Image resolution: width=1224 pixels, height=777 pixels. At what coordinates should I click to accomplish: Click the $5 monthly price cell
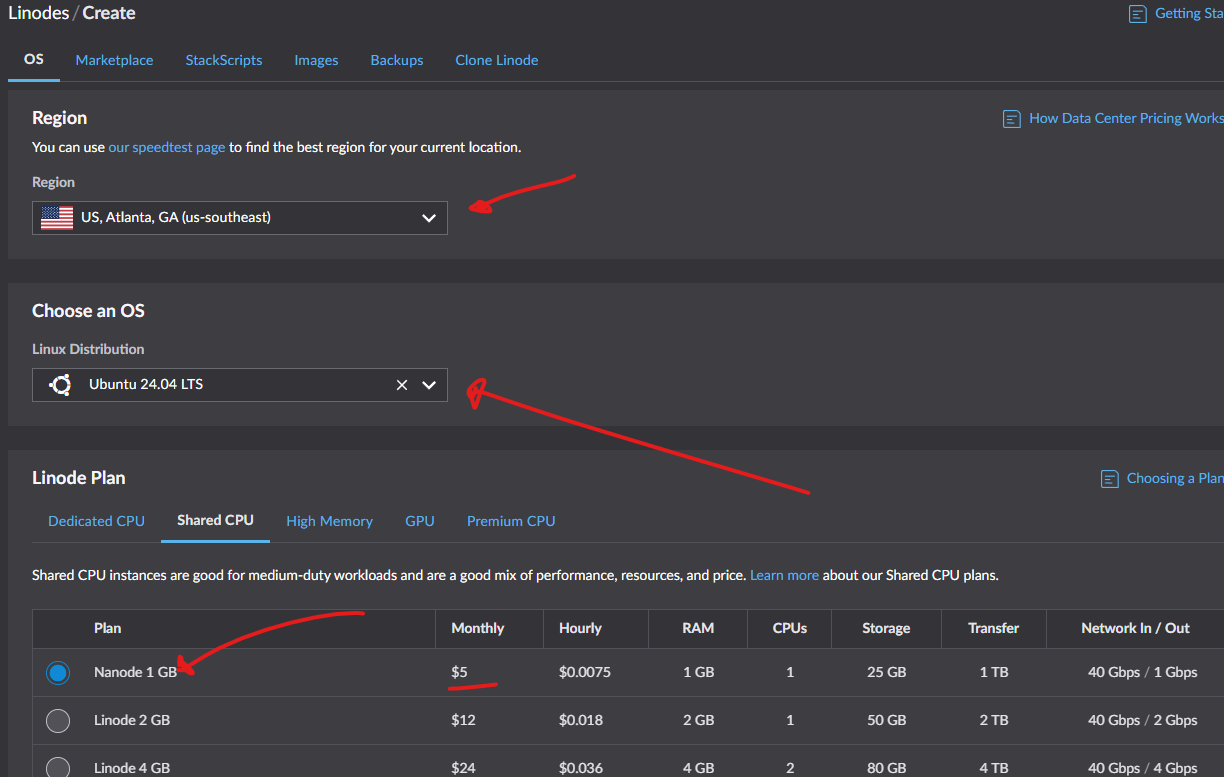(459, 672)
